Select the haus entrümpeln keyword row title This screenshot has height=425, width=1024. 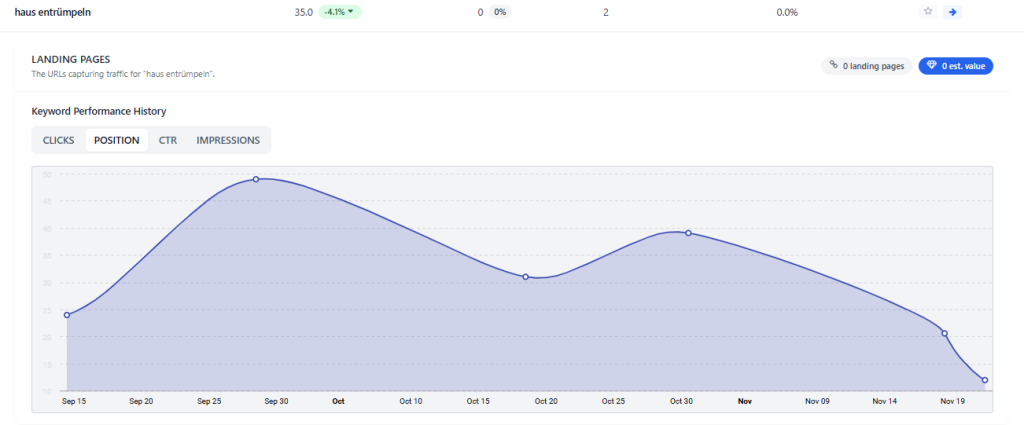click(x=52, y=12)
